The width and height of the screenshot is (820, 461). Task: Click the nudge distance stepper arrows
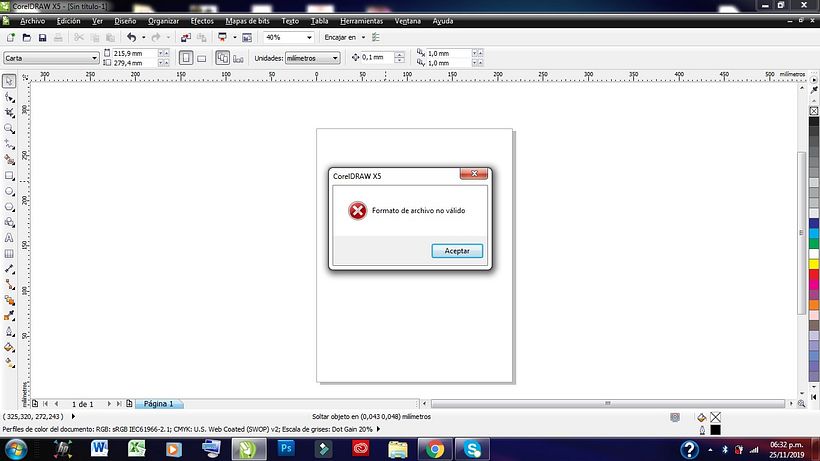[400, 57]
